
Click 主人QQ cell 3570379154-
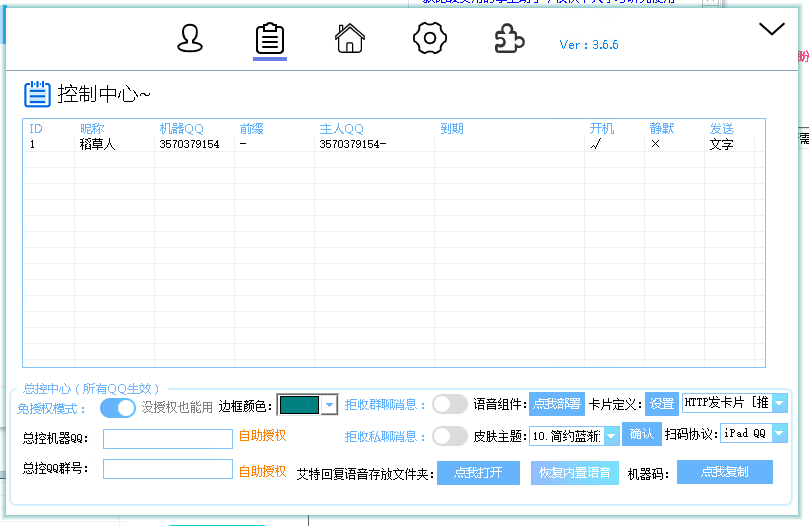[x=352, y=144]
